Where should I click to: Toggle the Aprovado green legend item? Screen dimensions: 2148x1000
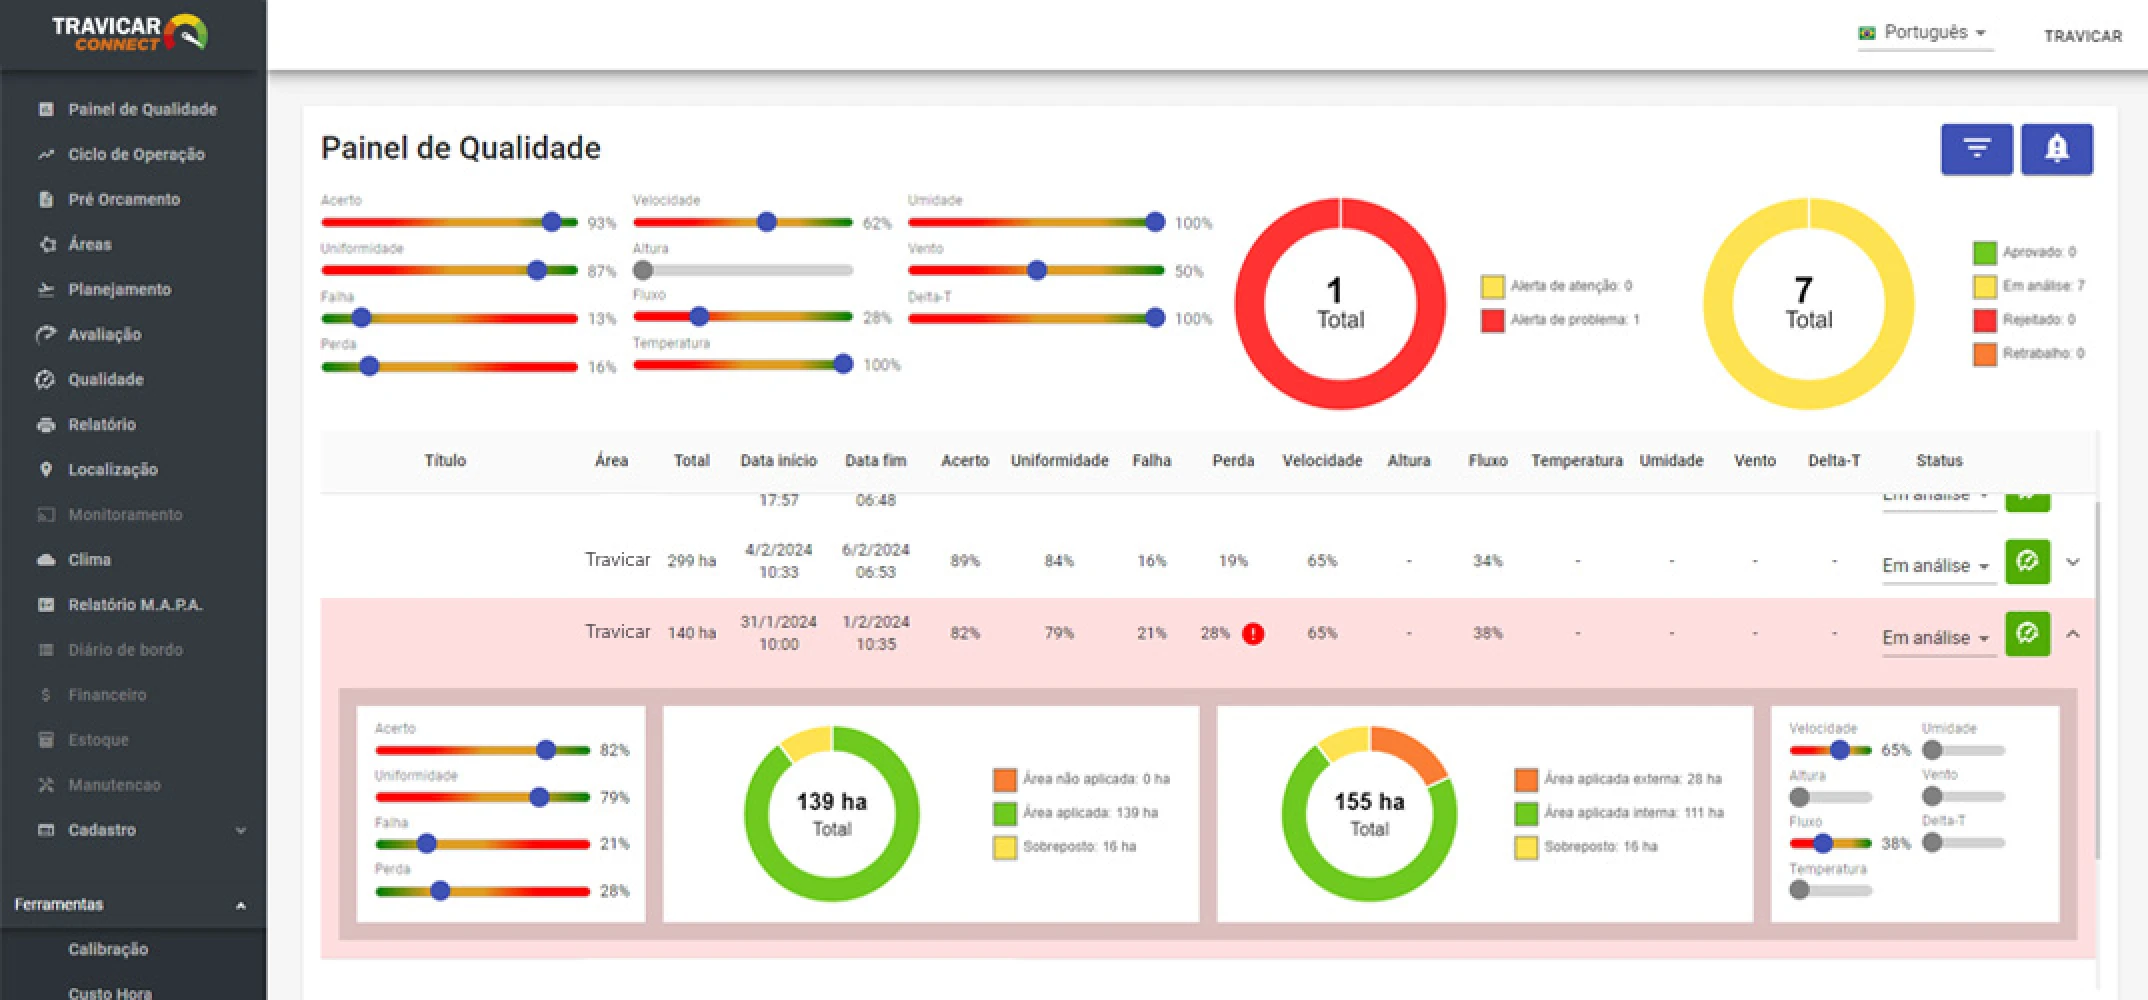pos(1984,252)
